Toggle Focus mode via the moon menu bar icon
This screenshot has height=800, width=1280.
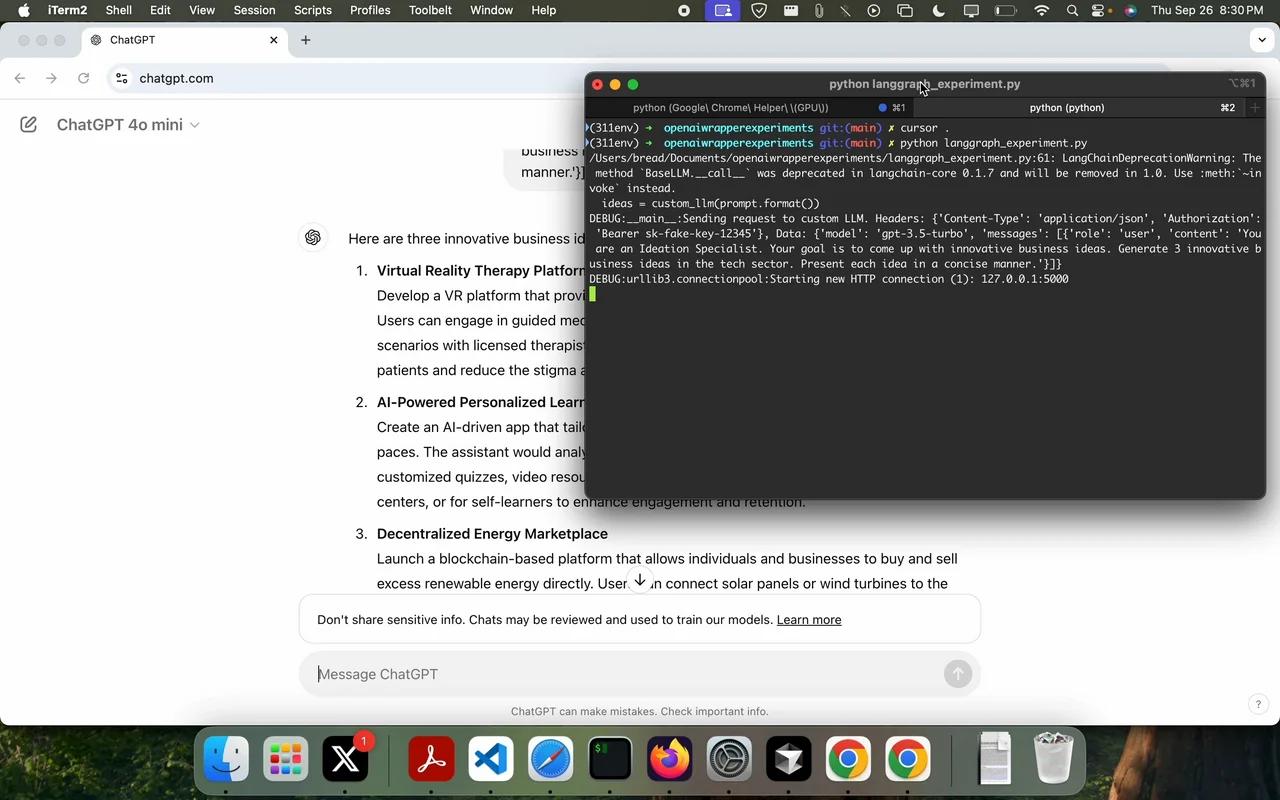[938, 10]
